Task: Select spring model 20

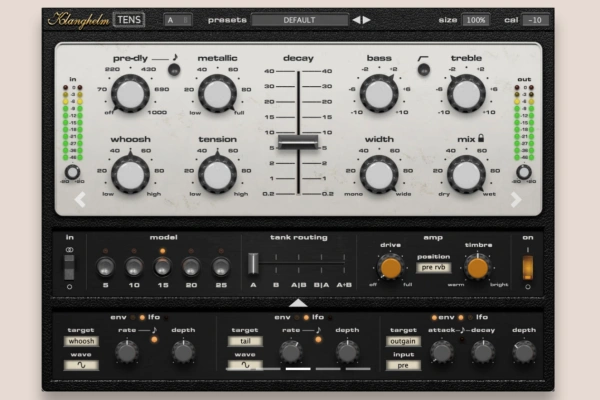Action: point(191,267)
